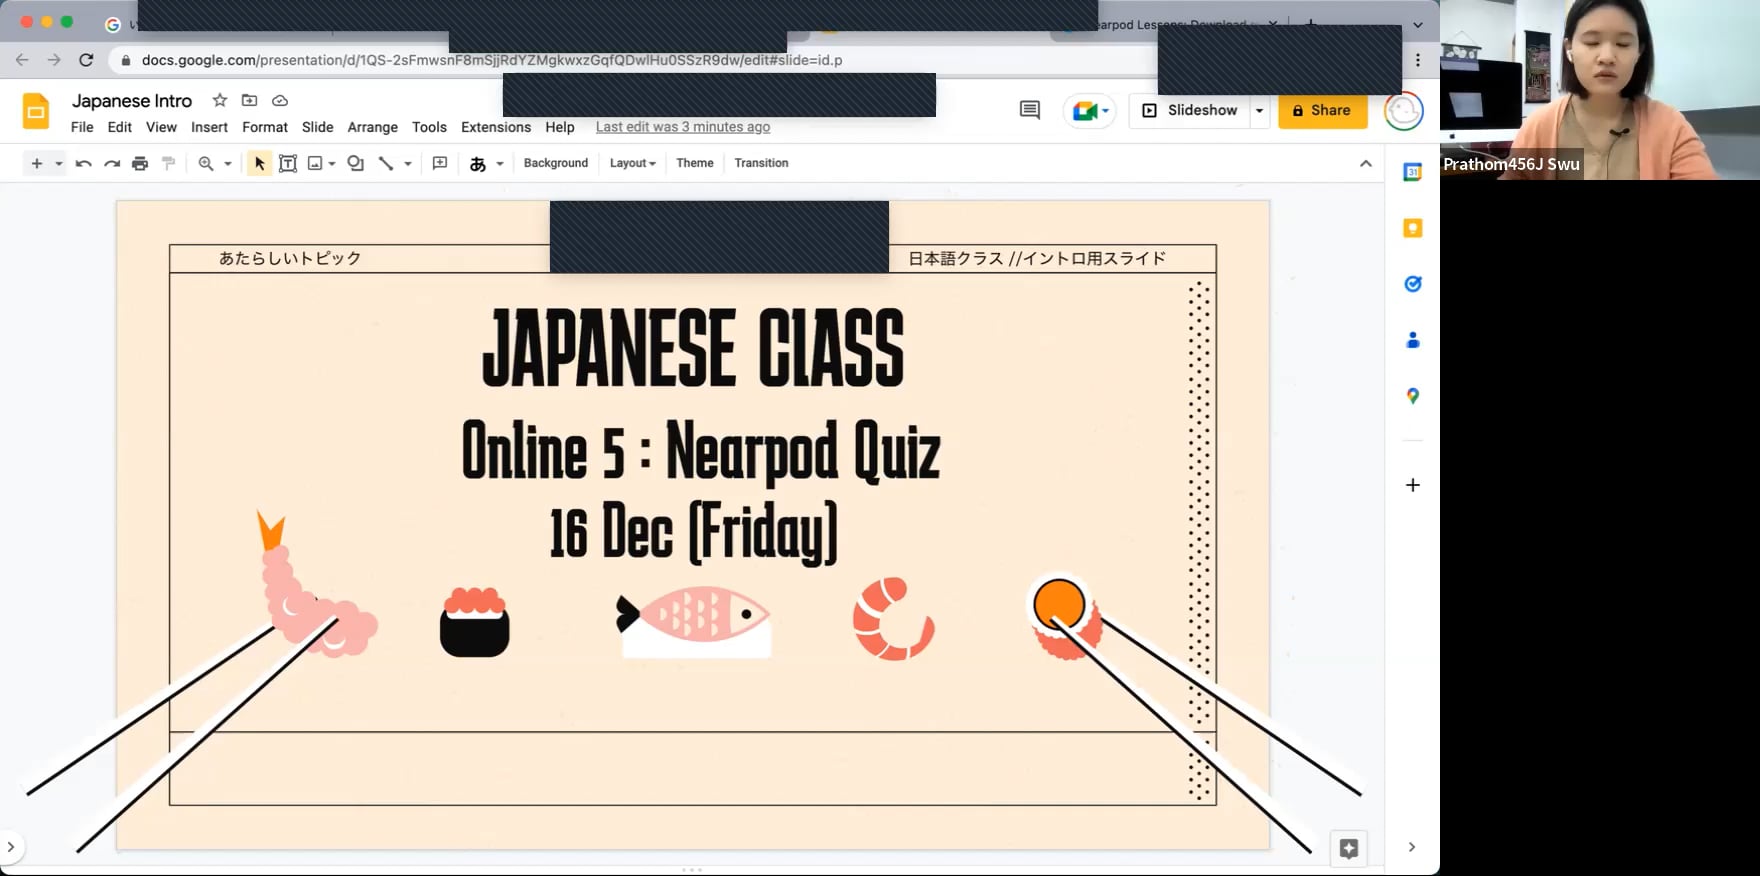Expand the line type dropdown arrow
This screenshot has height=876, width=1760.
click(408, 163)
